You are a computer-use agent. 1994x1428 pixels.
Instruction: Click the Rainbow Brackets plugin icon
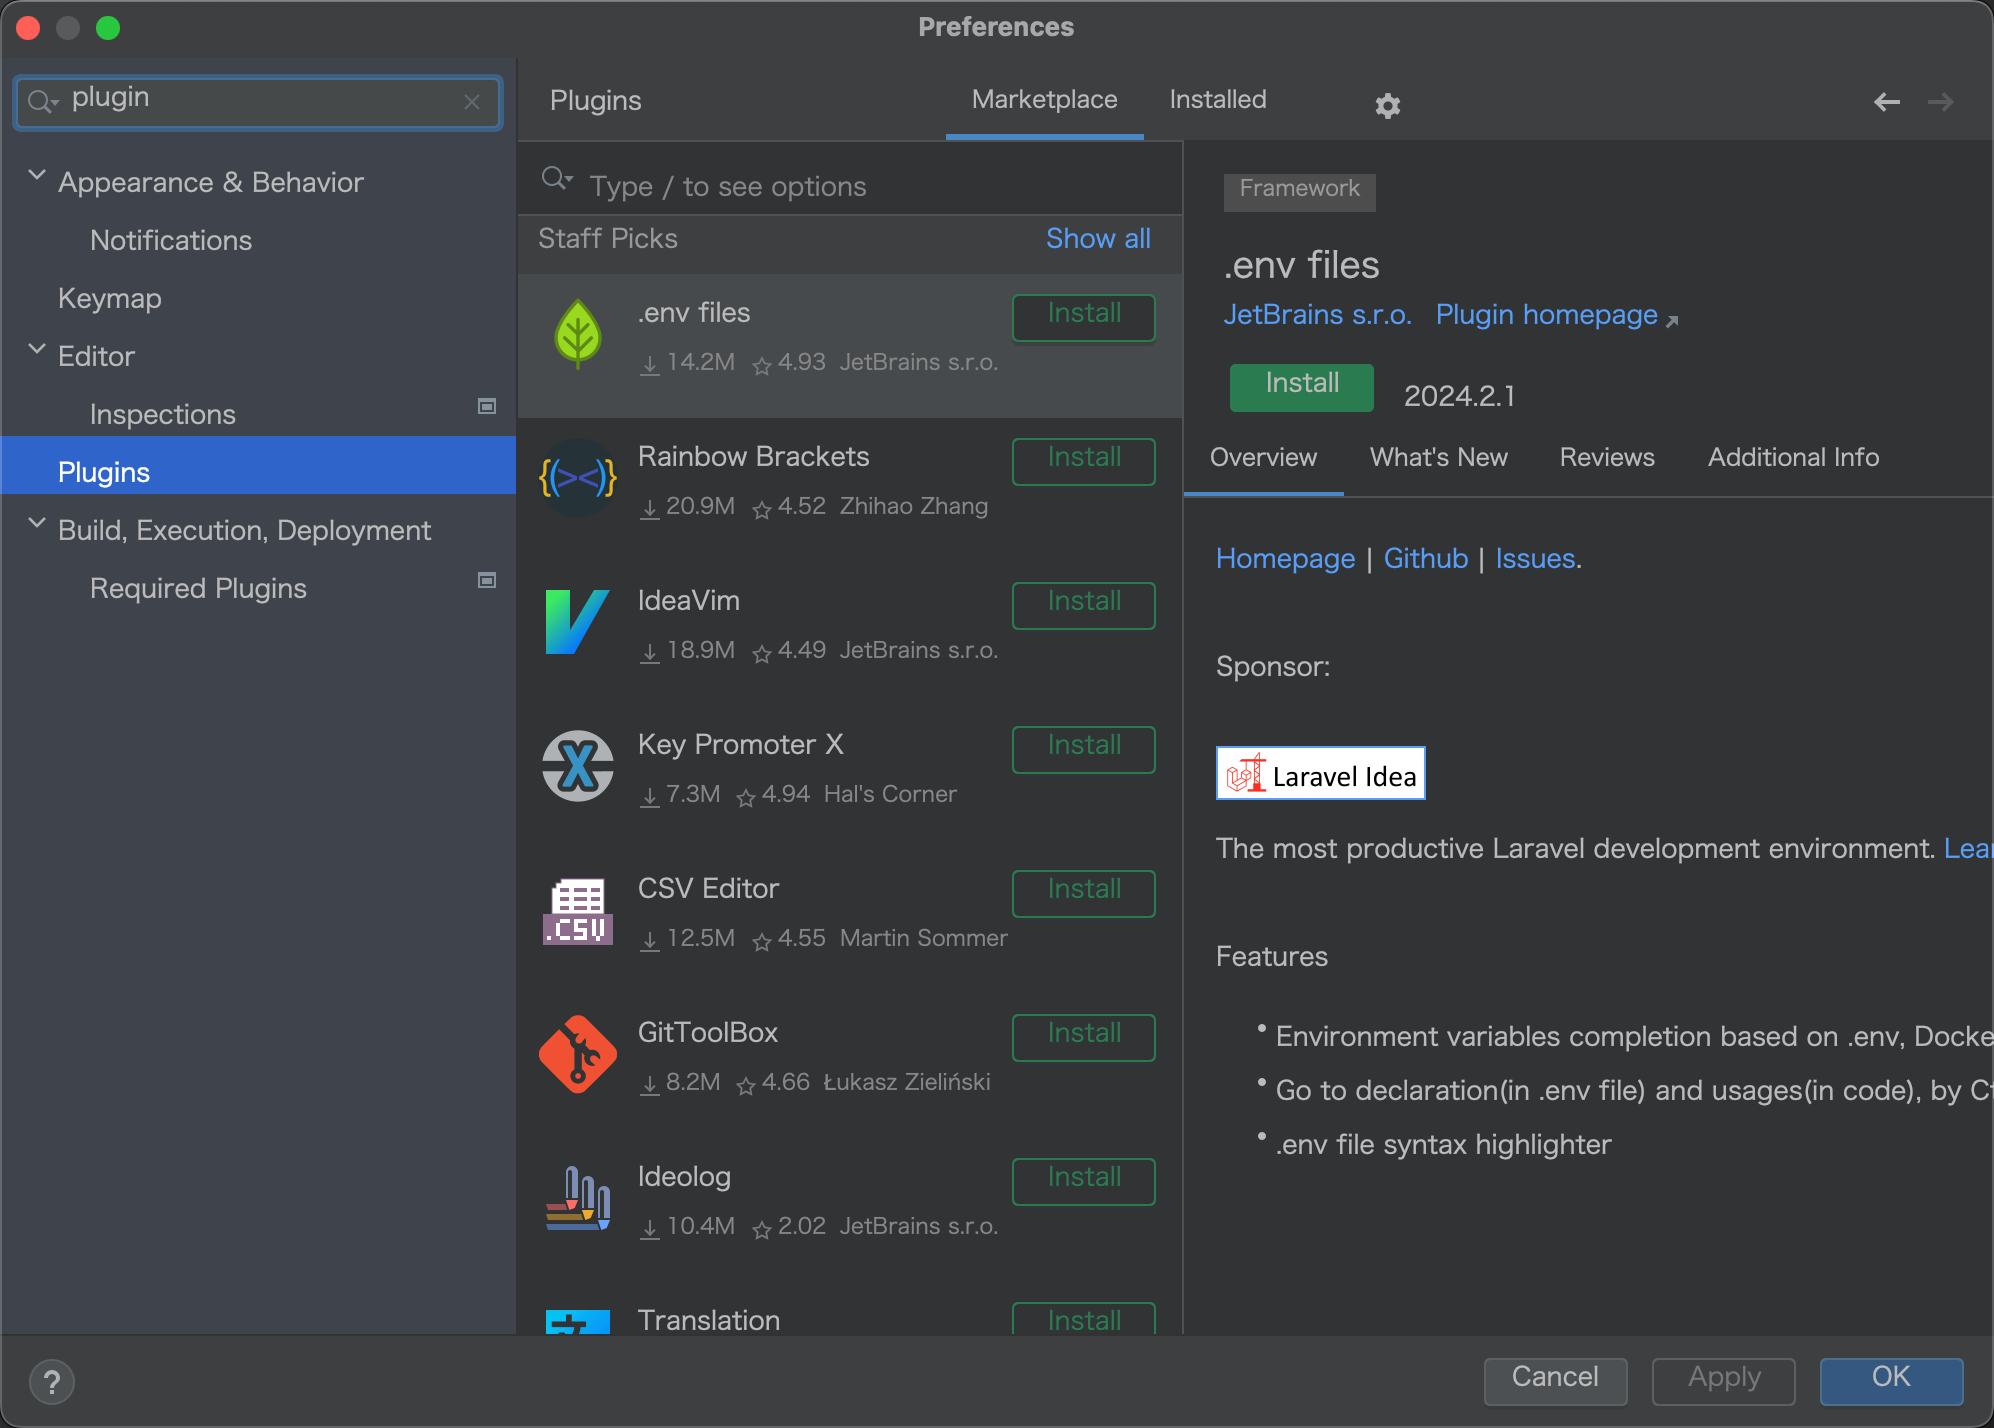click(577, 478)
